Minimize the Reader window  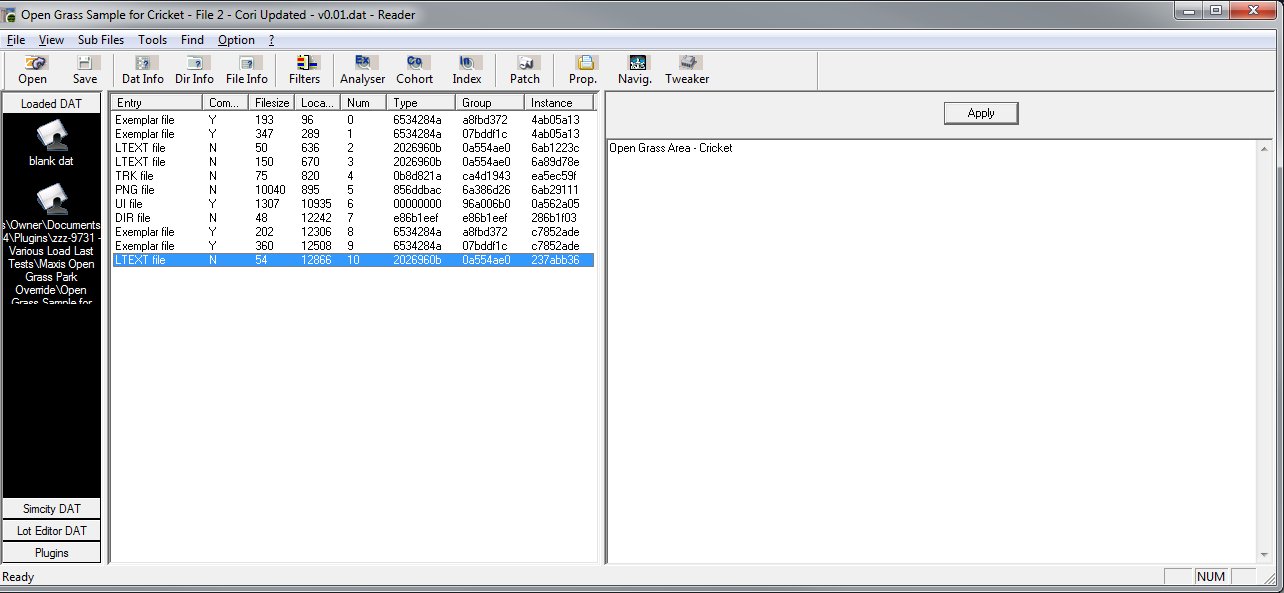[x=1190, y=11]
